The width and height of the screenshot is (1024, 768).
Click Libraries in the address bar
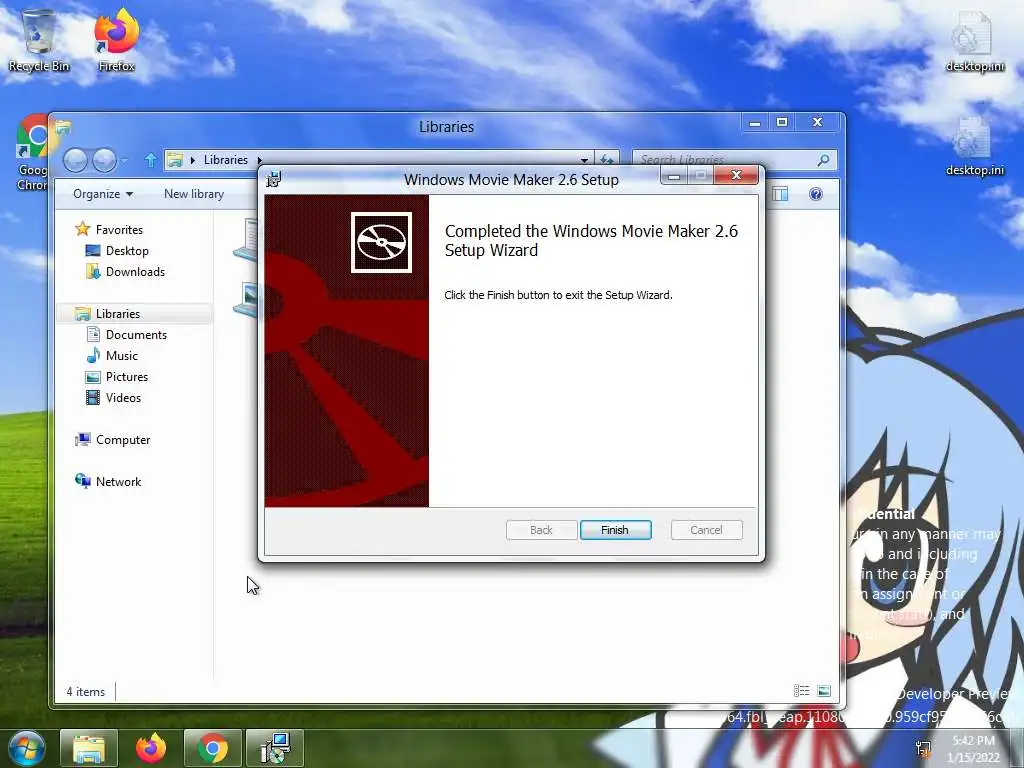click(225, 160)
